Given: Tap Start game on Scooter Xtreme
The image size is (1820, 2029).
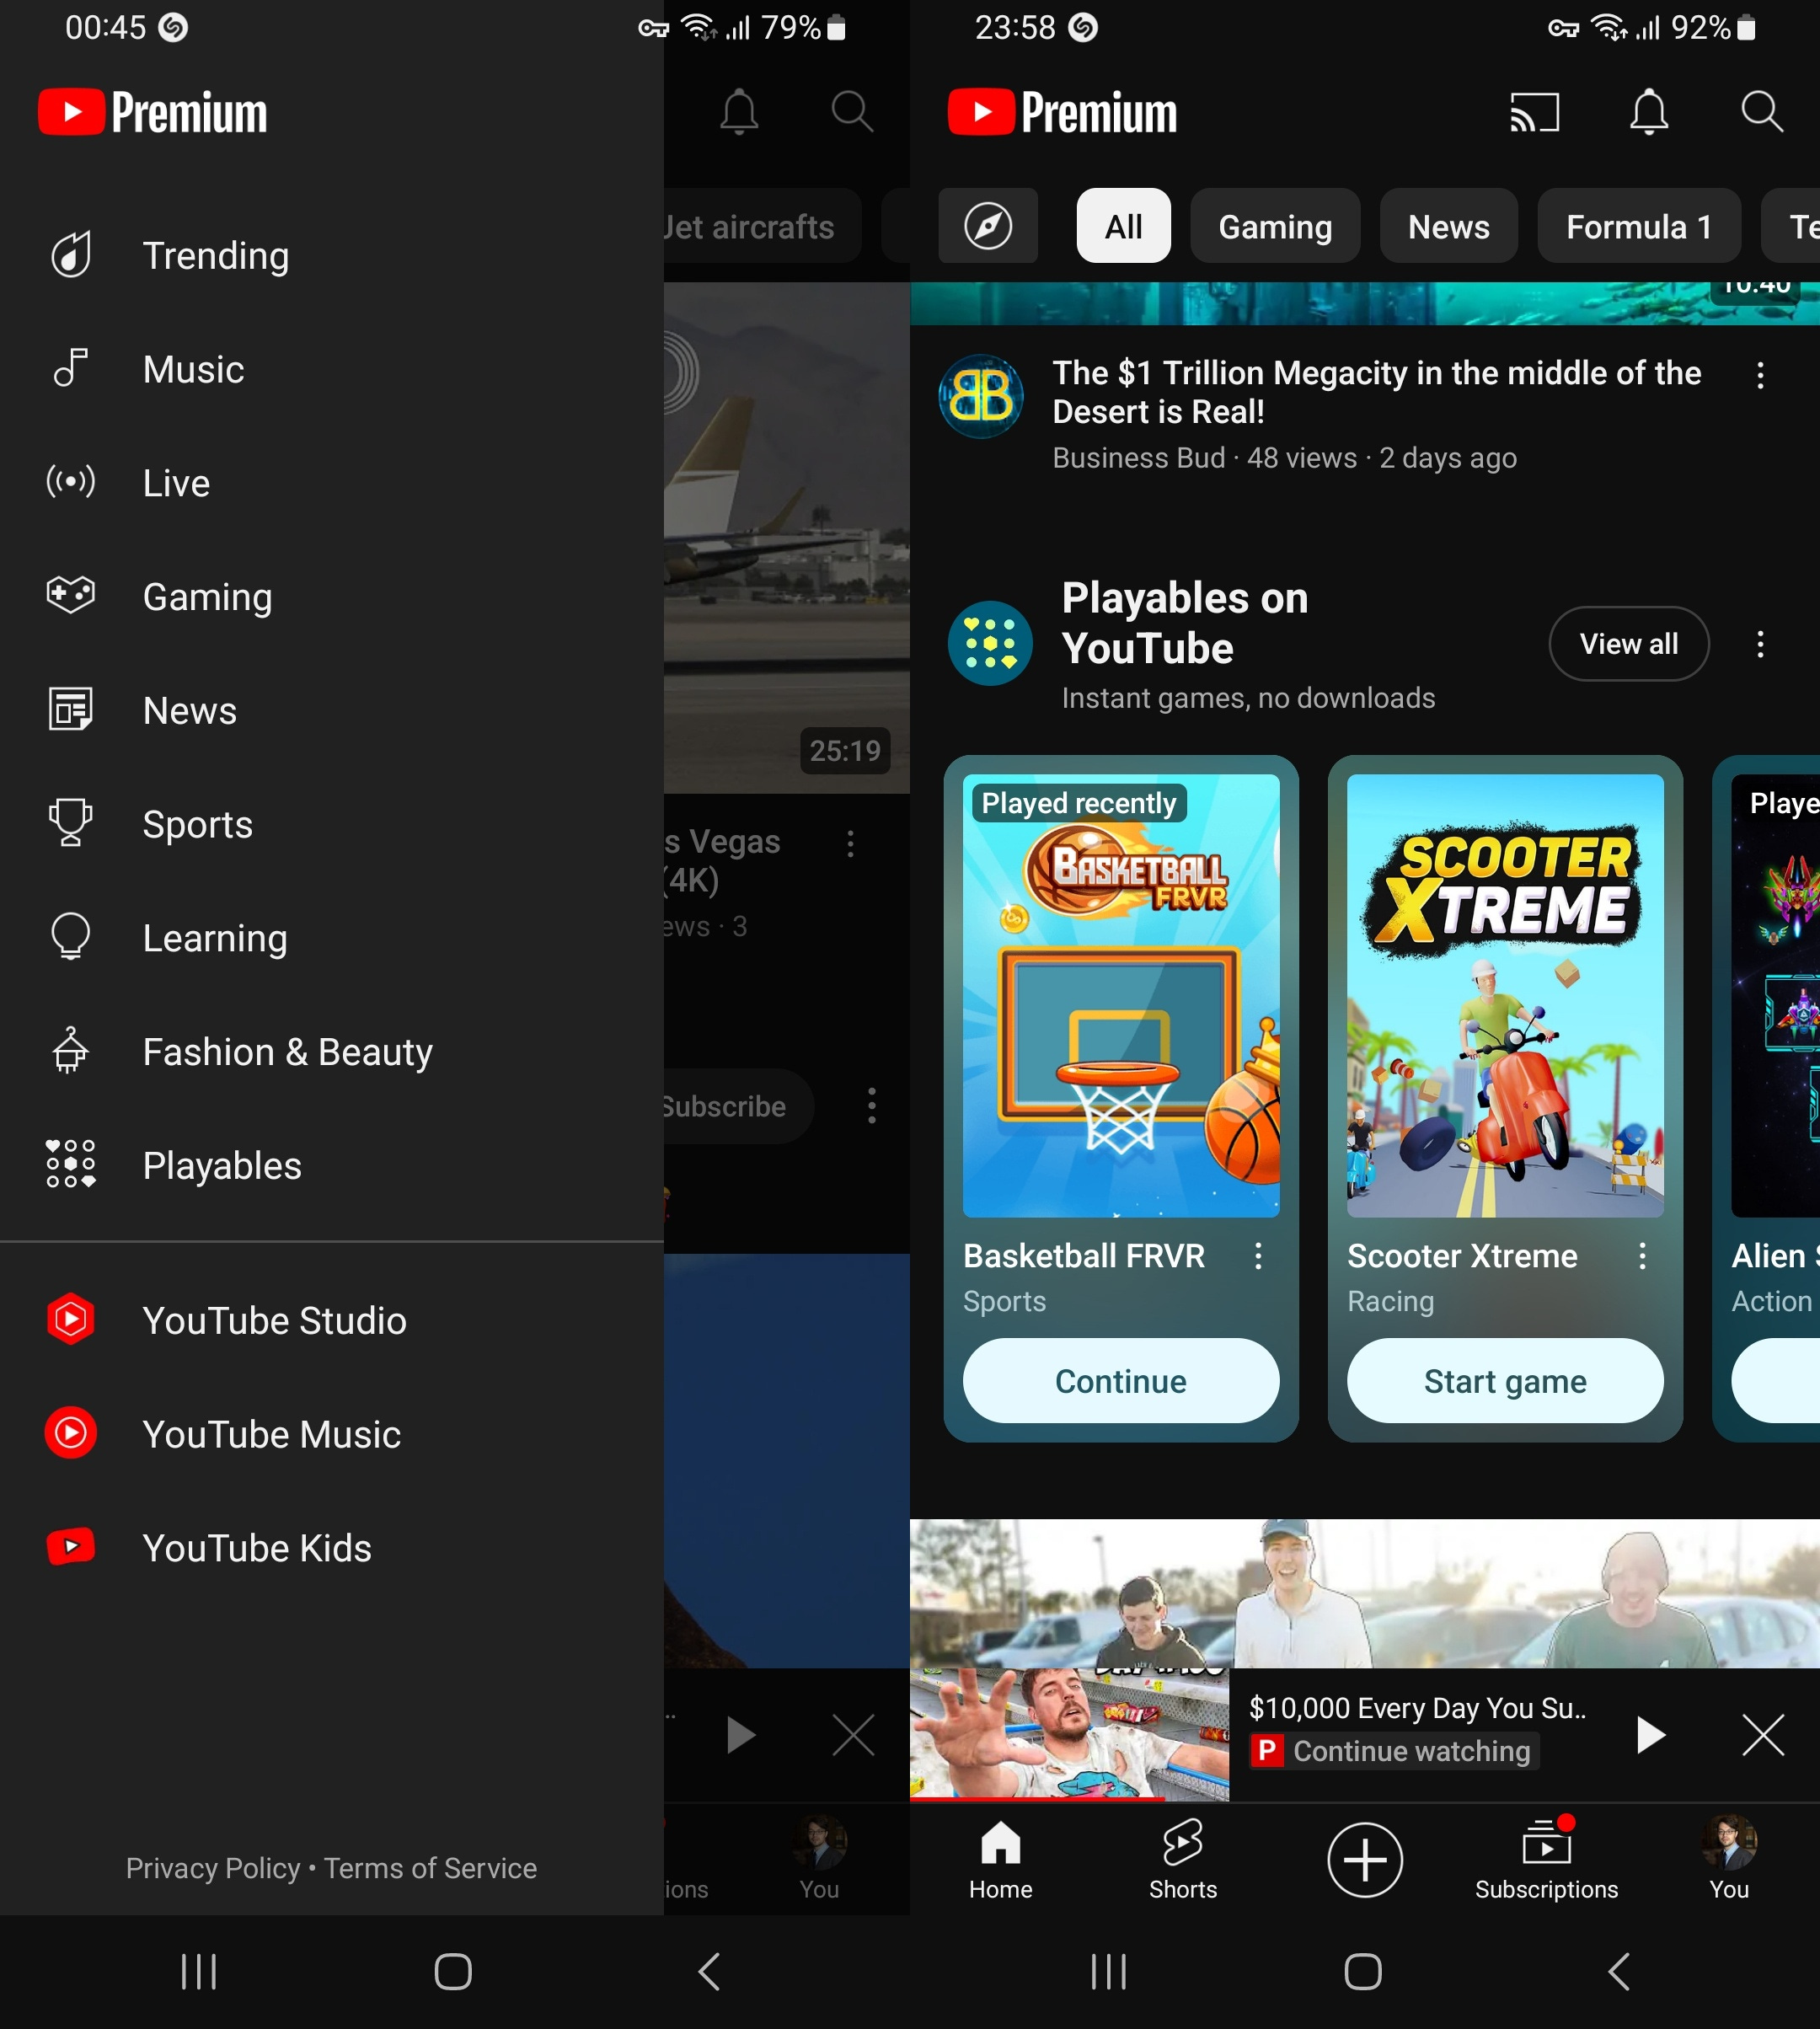Looking at the screenshot, I should click(1505, 1381).
